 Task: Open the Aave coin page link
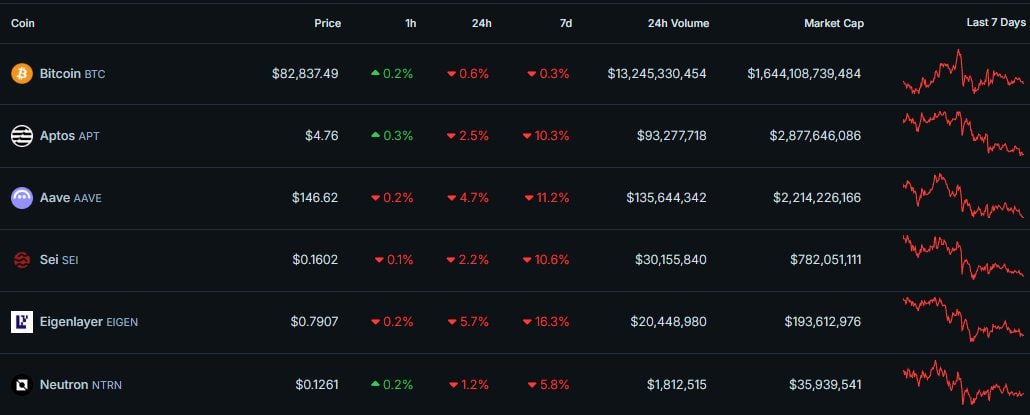(54, 198)
